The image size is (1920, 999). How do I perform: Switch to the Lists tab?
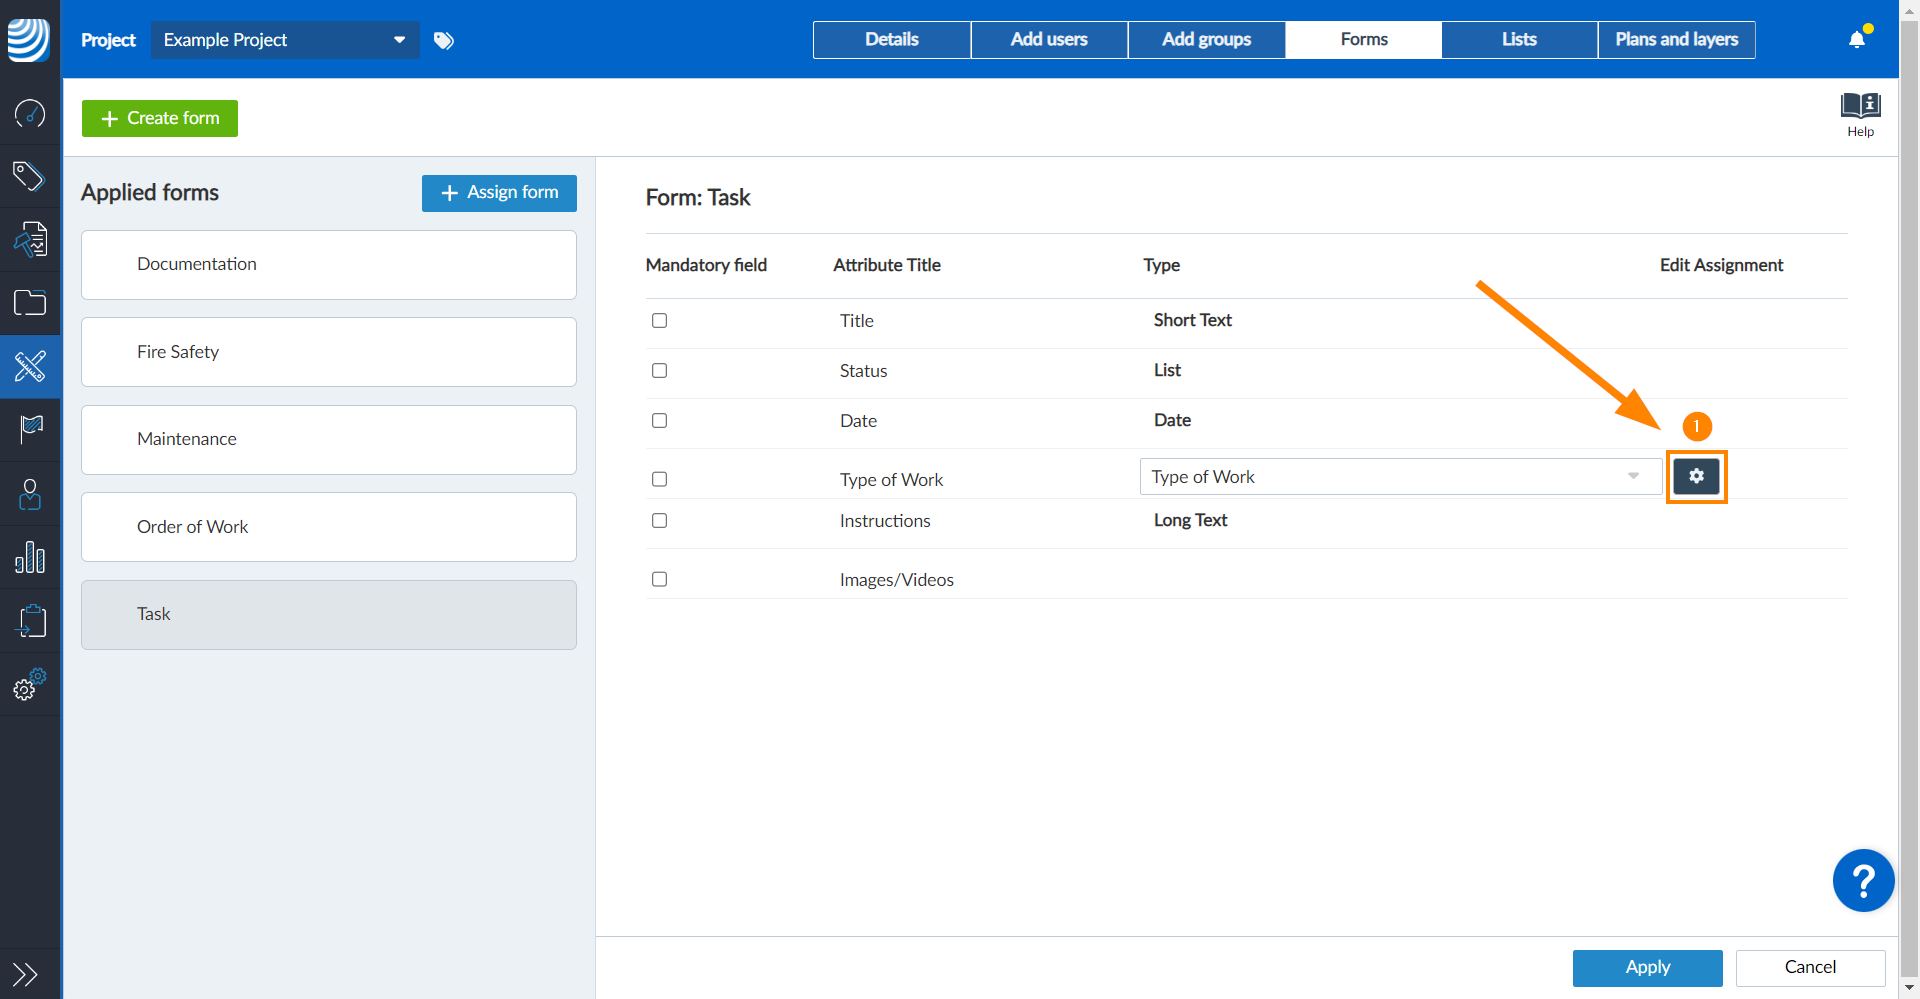pyautogui.click(x=1518, y=40)
